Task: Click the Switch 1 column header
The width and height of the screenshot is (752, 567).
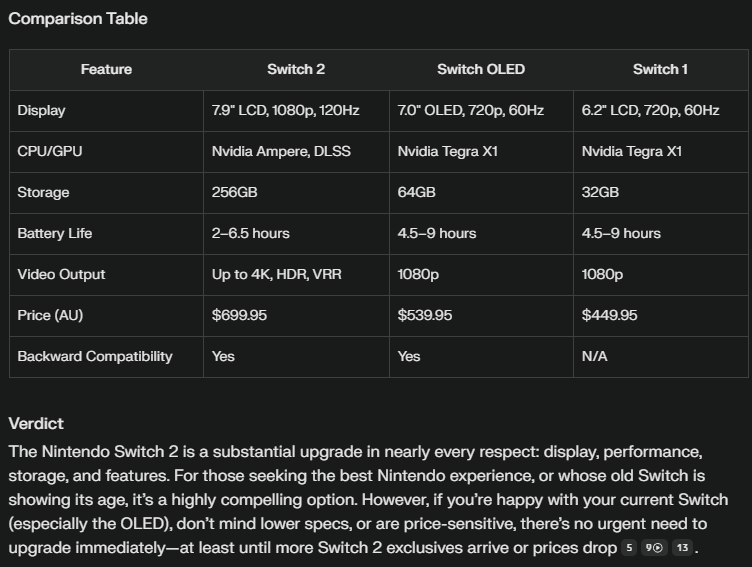Action: coord(660,70)
